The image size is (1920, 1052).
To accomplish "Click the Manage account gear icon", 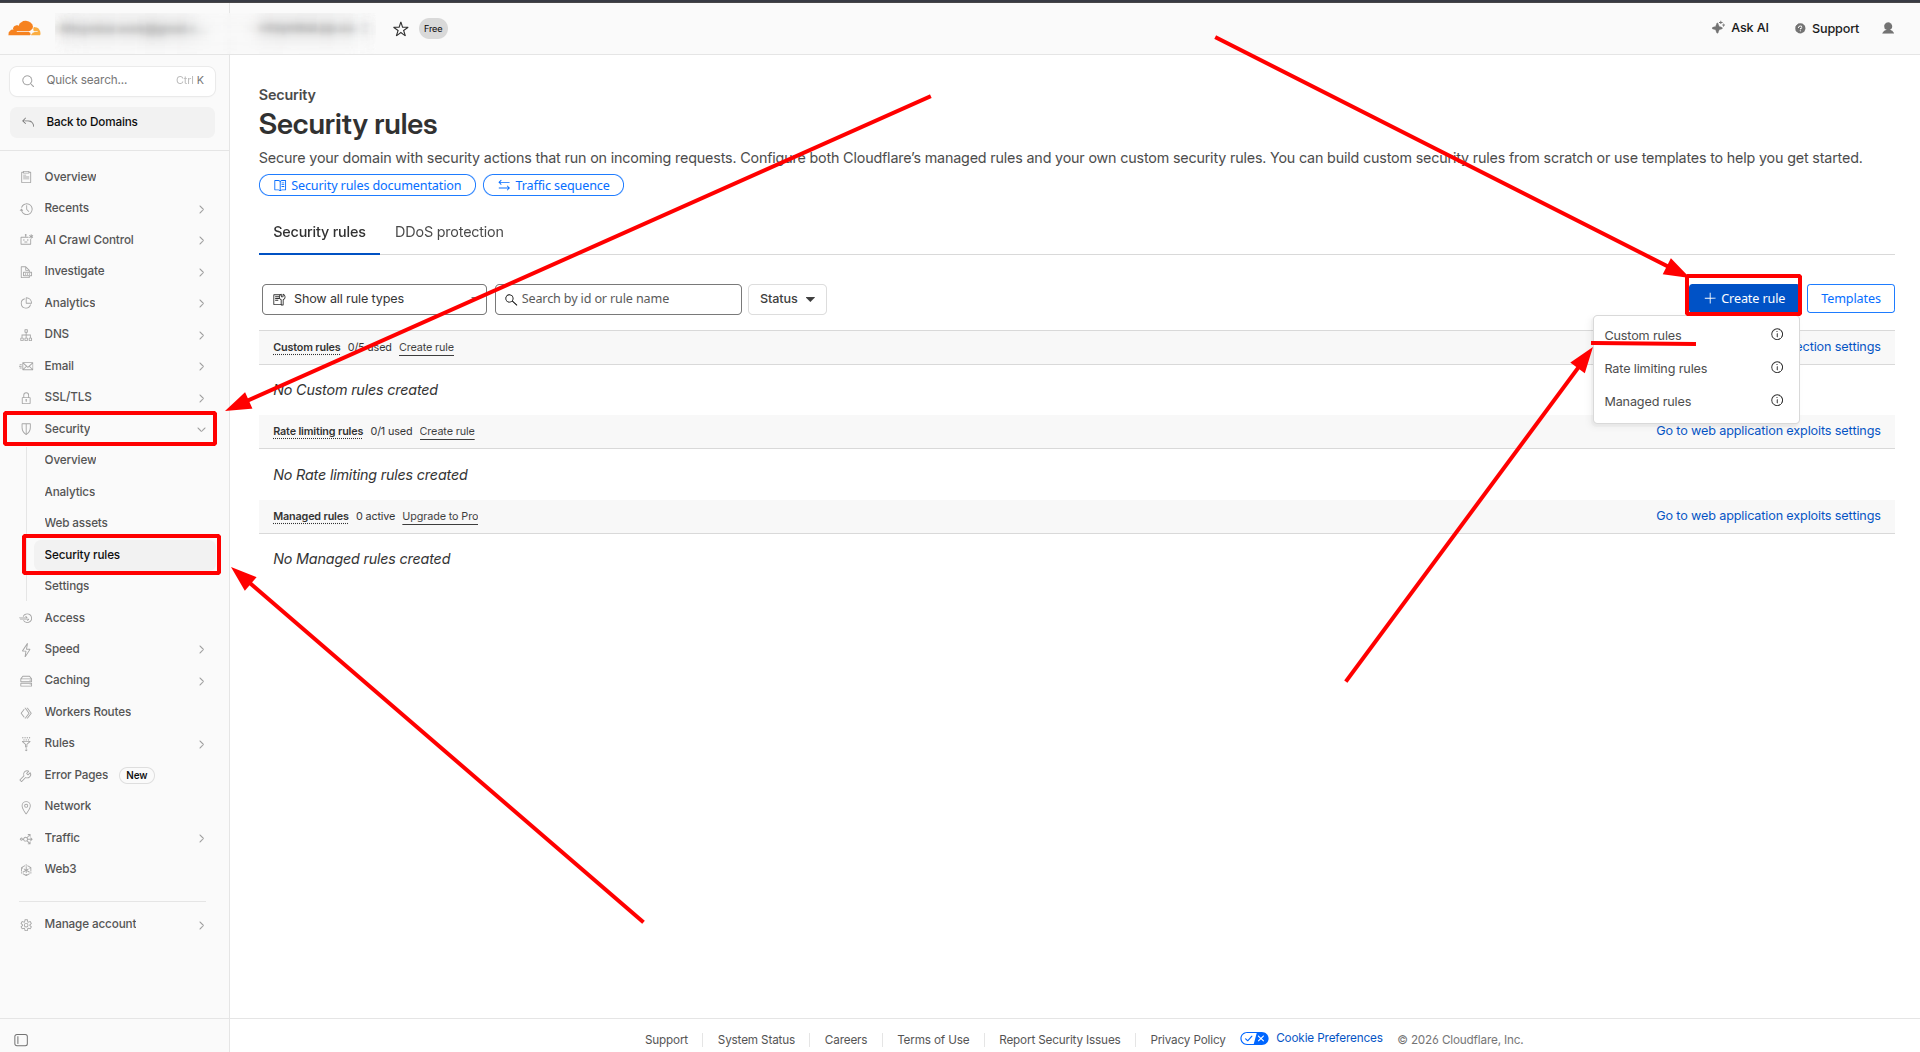I will 27,925.
